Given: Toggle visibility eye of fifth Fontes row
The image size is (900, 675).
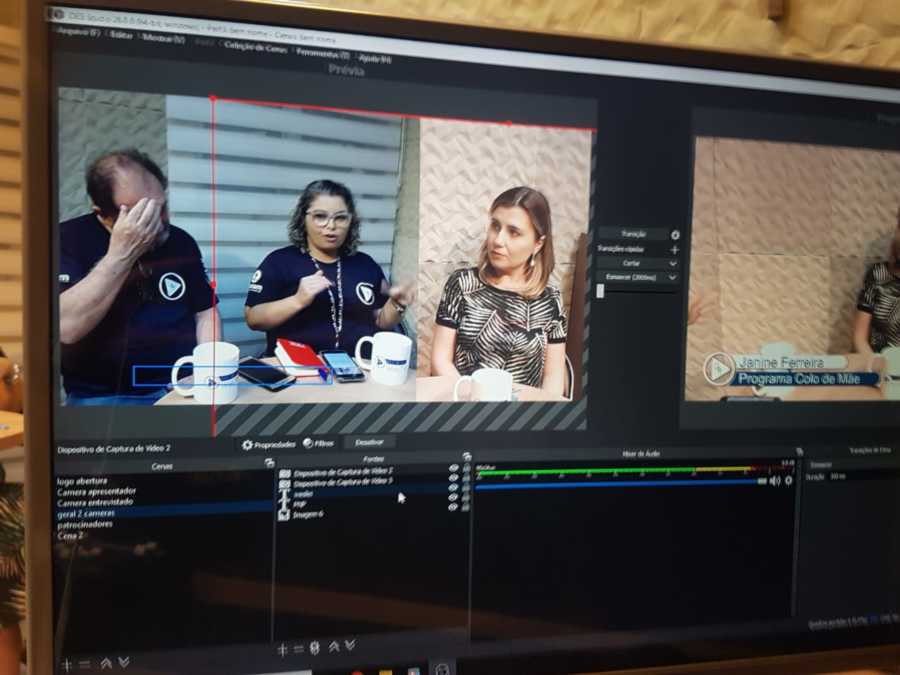Looking at the screenshot, I should tap(453, 507).
